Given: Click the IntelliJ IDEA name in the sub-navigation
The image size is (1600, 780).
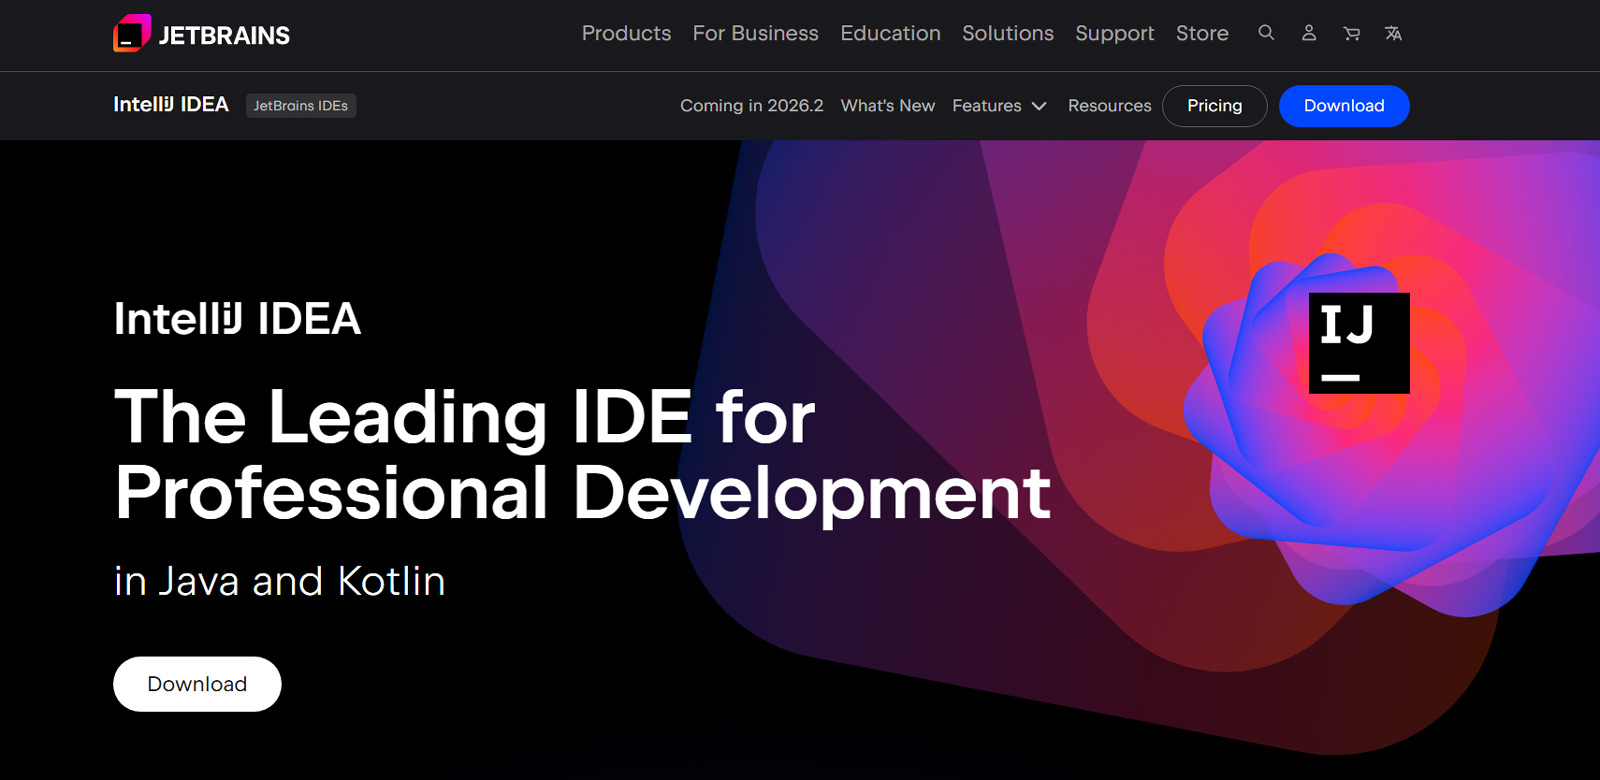Looking at the screenshot, I should [171, 105].
